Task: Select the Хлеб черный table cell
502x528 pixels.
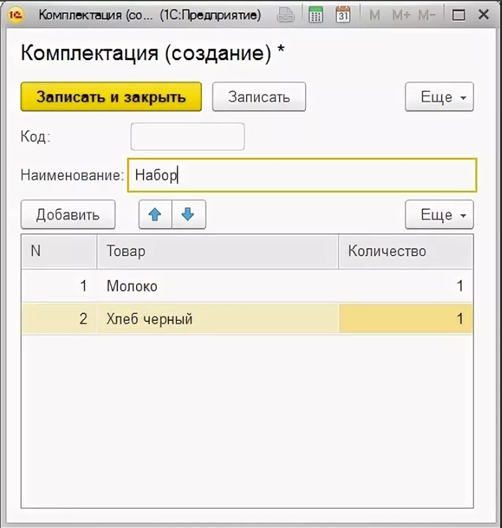Action: click(x=217, y=319)
